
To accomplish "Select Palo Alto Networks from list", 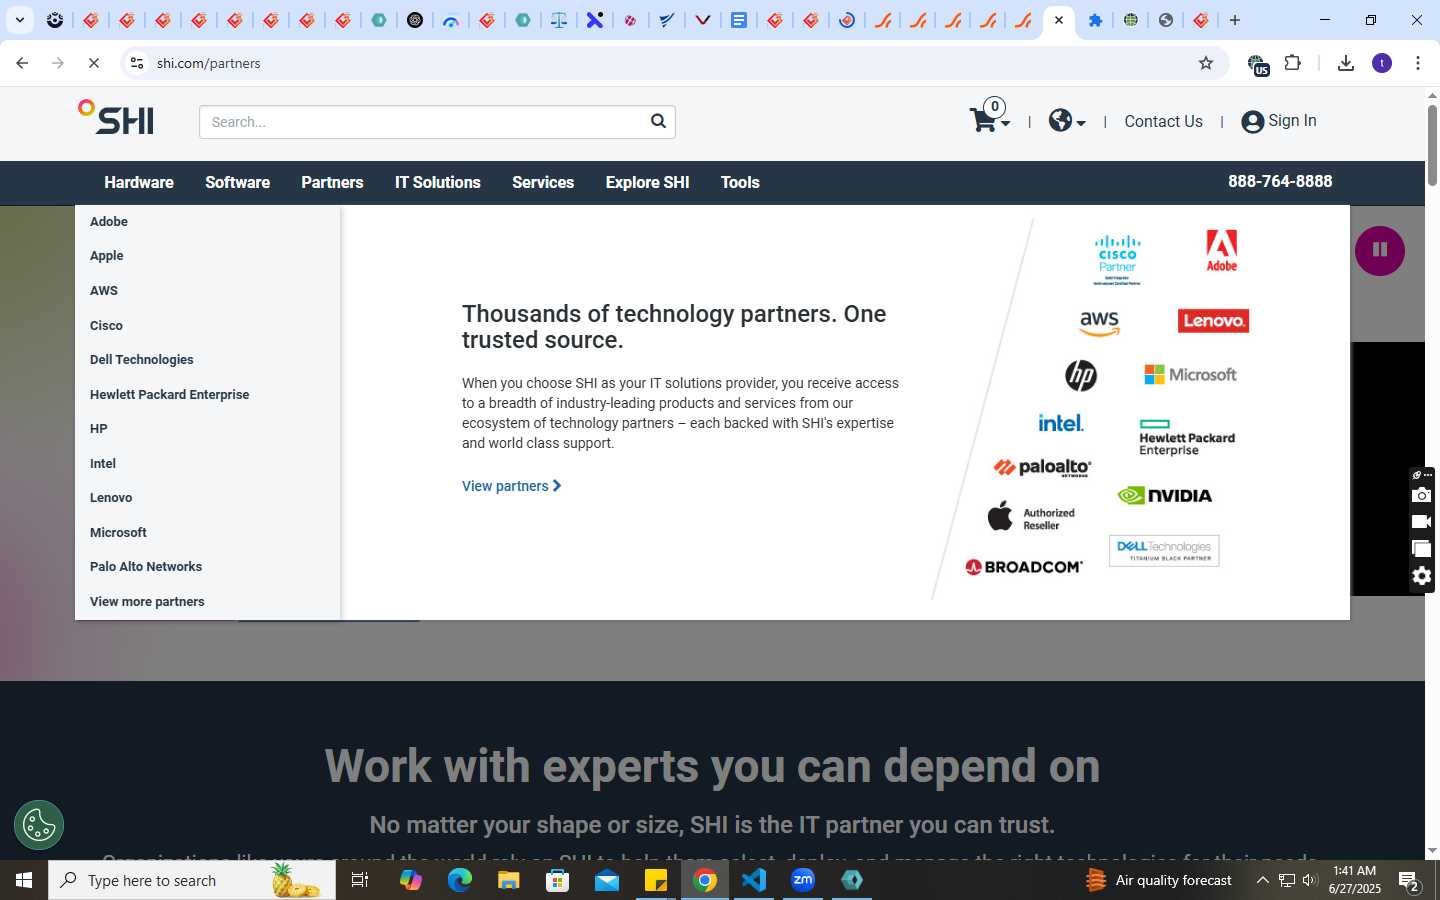I will coord(146,567).
